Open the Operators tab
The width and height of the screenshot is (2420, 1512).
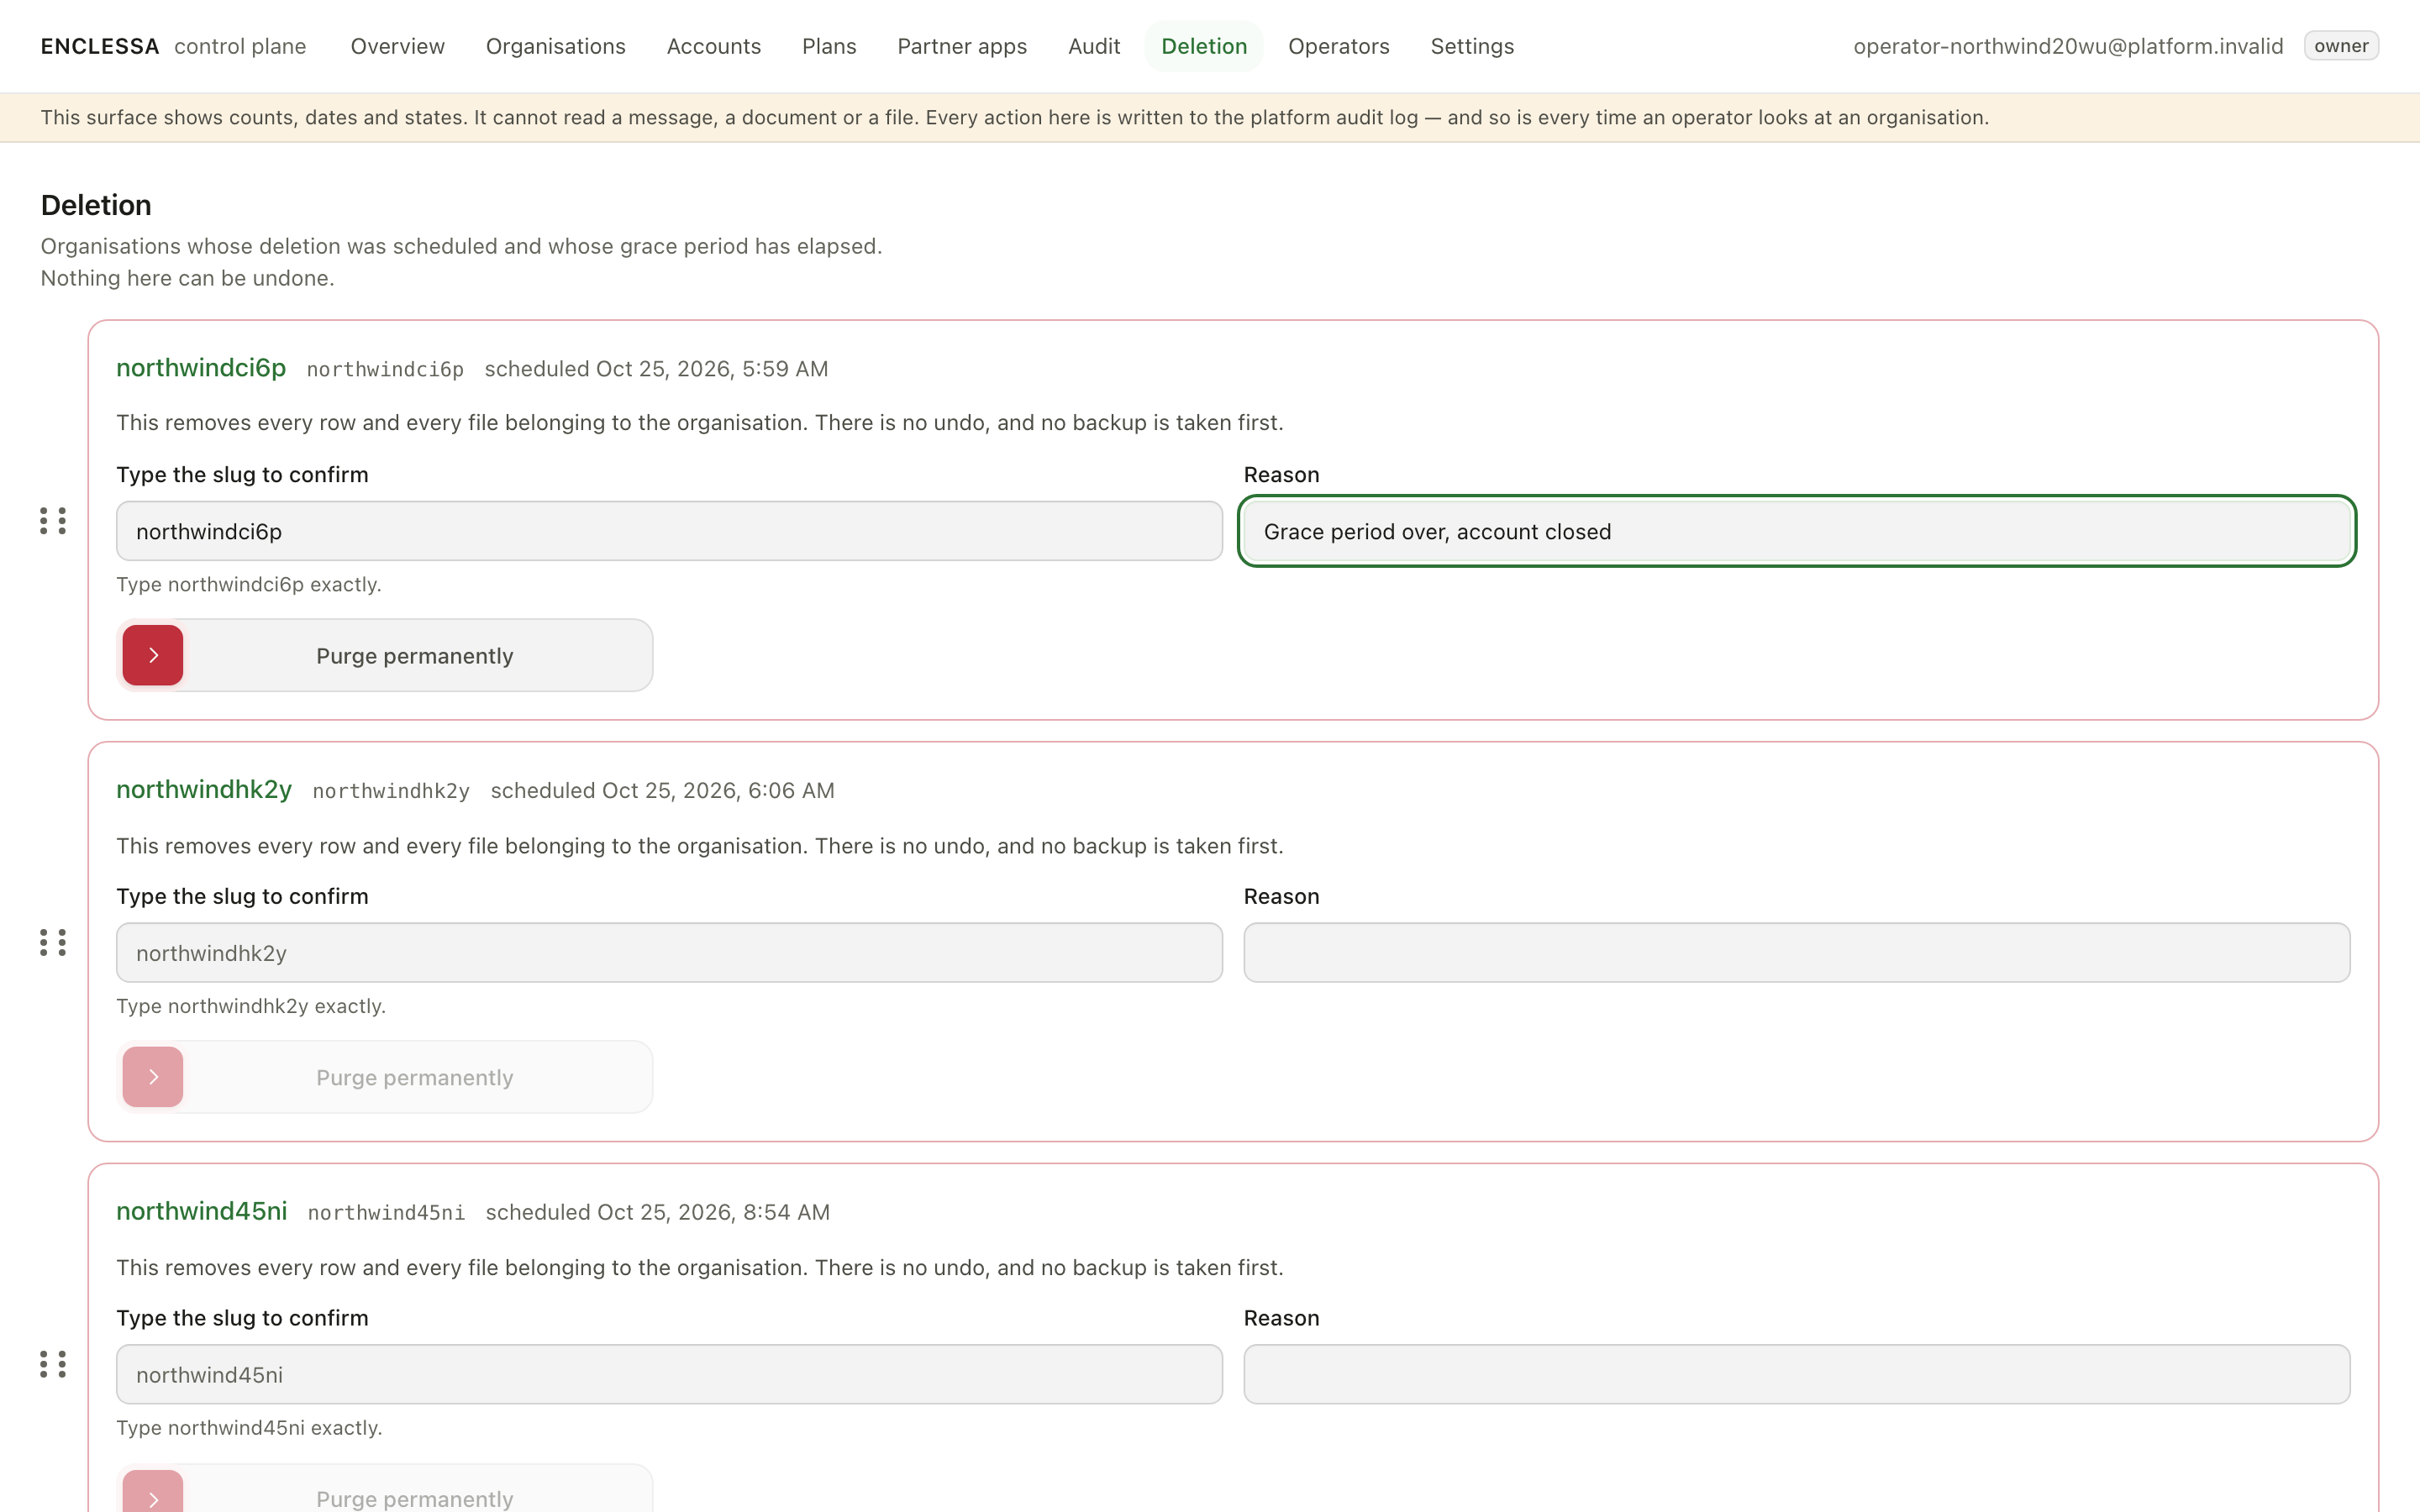pos(1339,46)
